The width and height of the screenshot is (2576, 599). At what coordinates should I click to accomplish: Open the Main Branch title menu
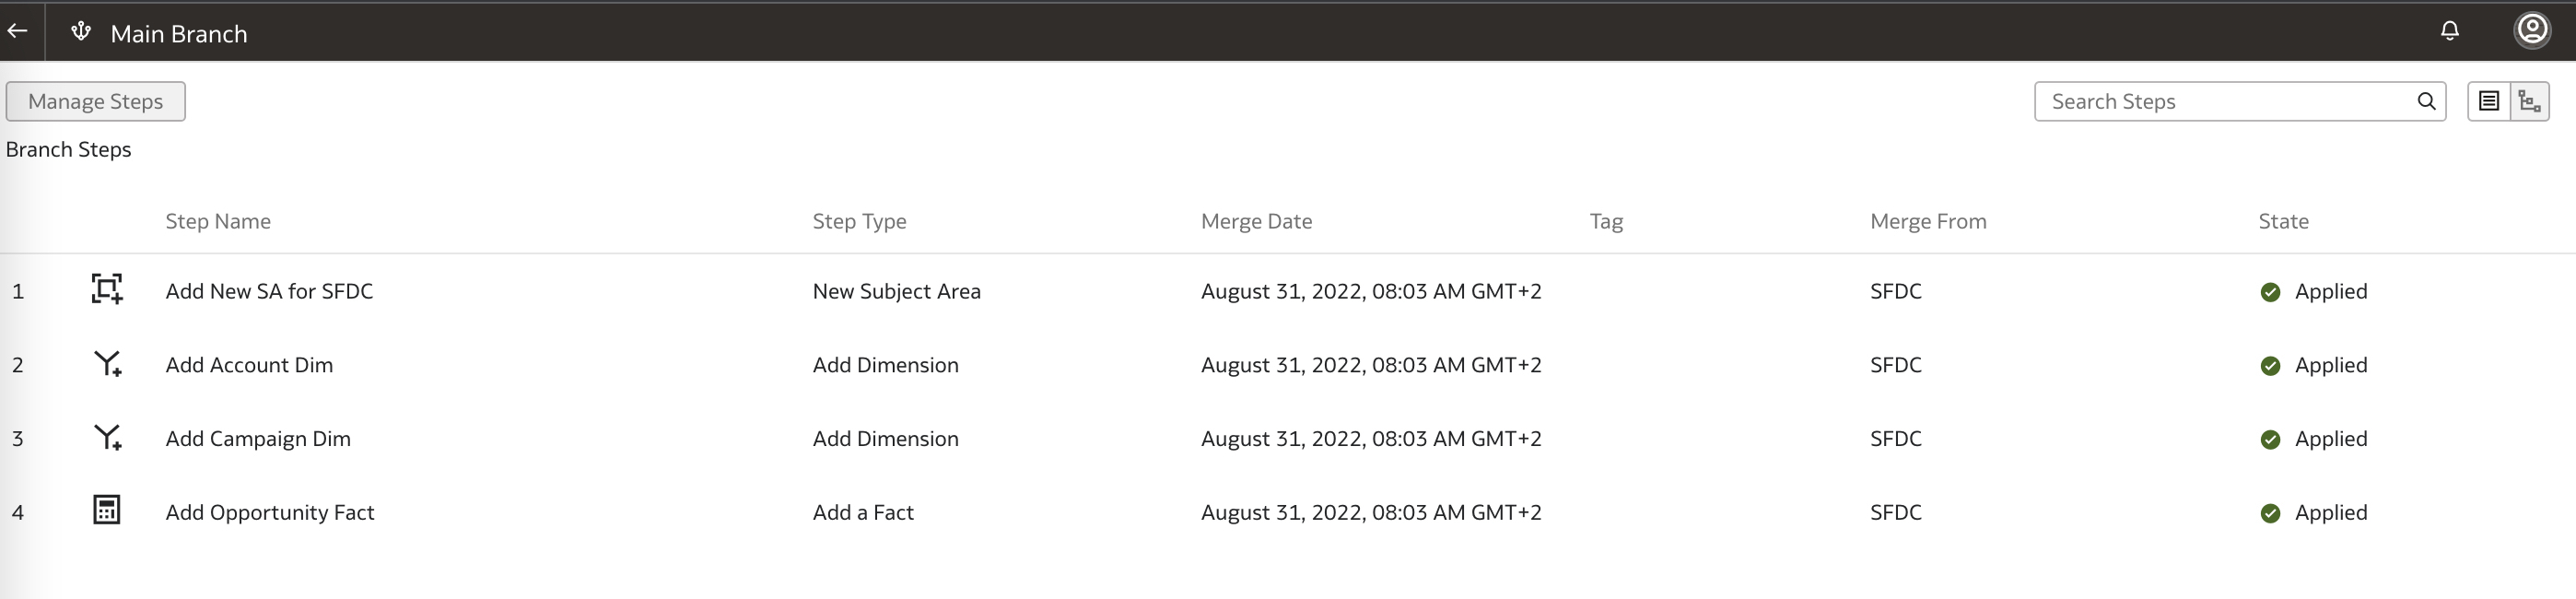coord(179,32)
